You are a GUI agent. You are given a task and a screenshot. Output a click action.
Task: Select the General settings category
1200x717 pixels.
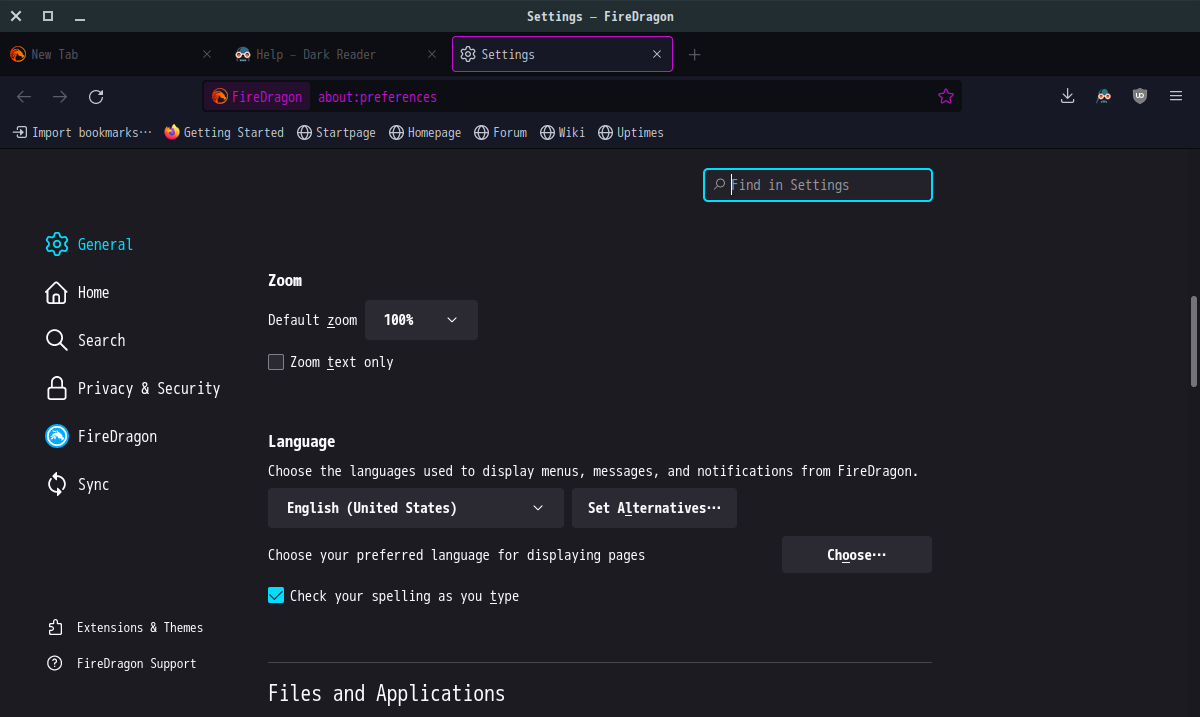(x=89, y=244)
